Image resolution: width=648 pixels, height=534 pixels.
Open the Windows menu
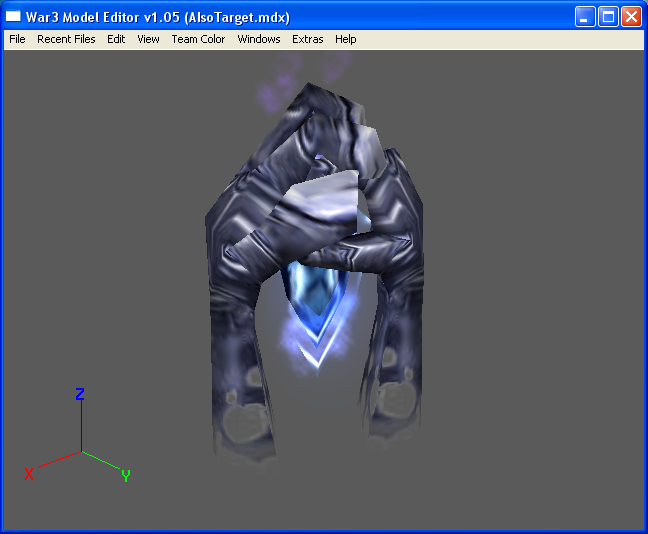259,39
